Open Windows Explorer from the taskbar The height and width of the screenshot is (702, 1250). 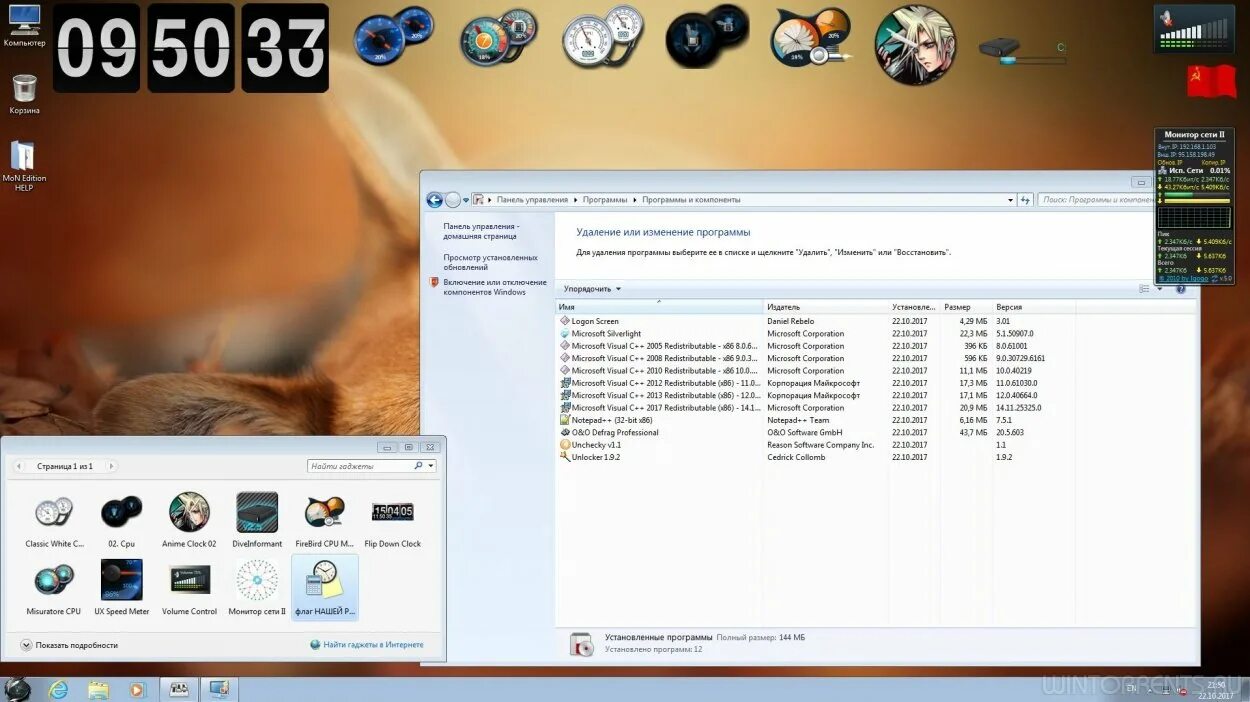(x=98, y=689)
